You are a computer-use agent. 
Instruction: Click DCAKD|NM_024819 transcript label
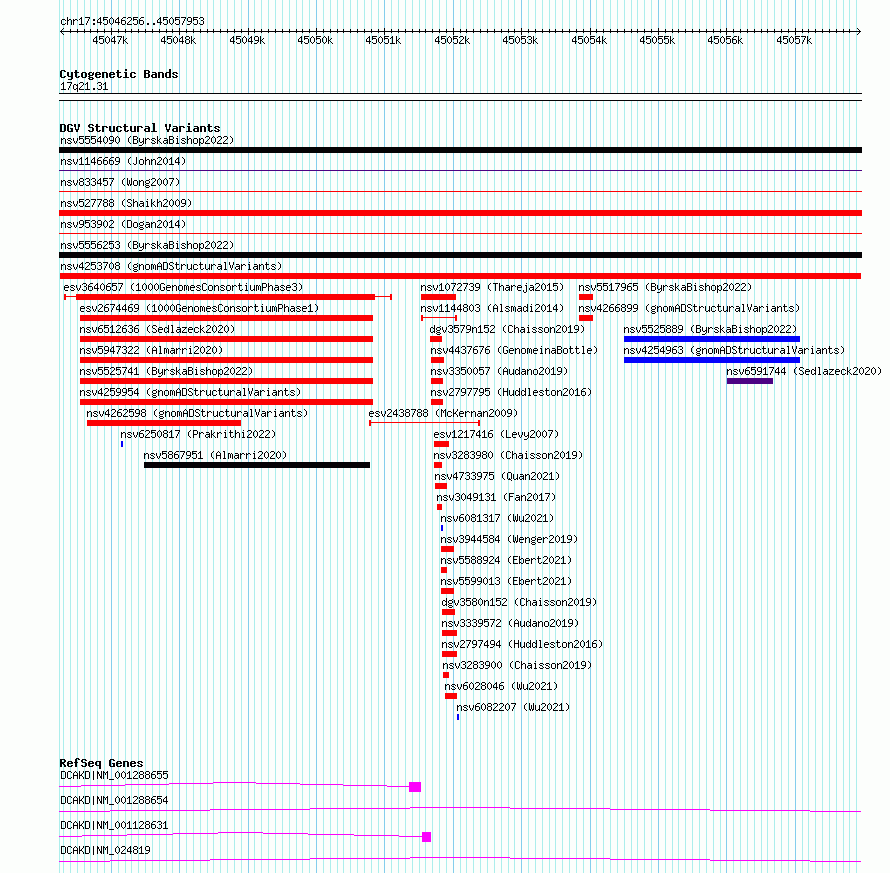(105, 850)
